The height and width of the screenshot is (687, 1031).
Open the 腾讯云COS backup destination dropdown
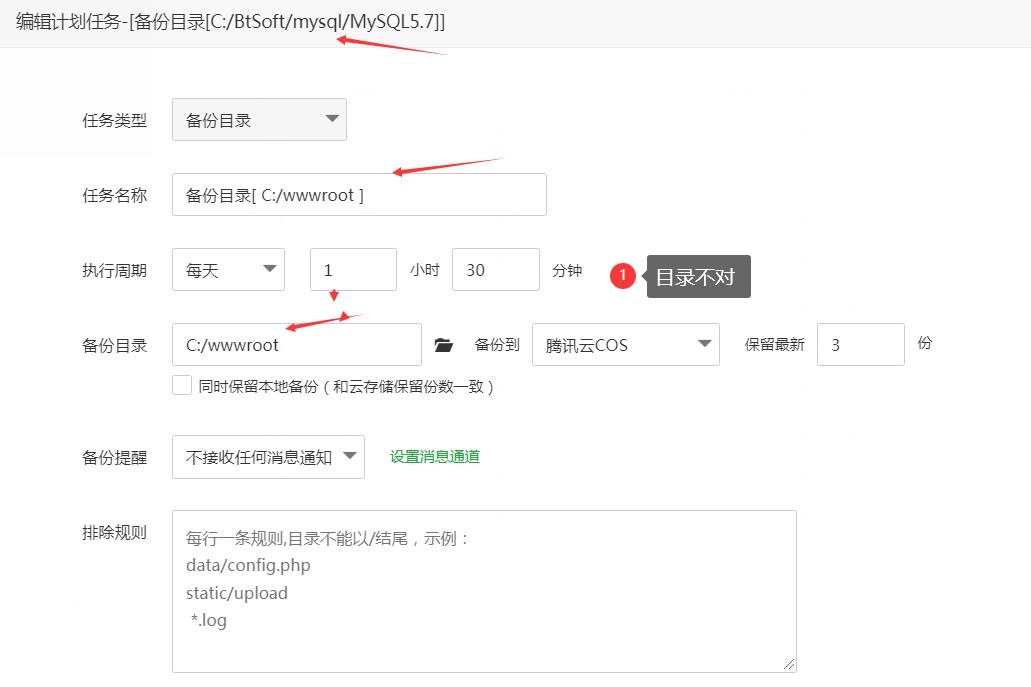point(625,344)
